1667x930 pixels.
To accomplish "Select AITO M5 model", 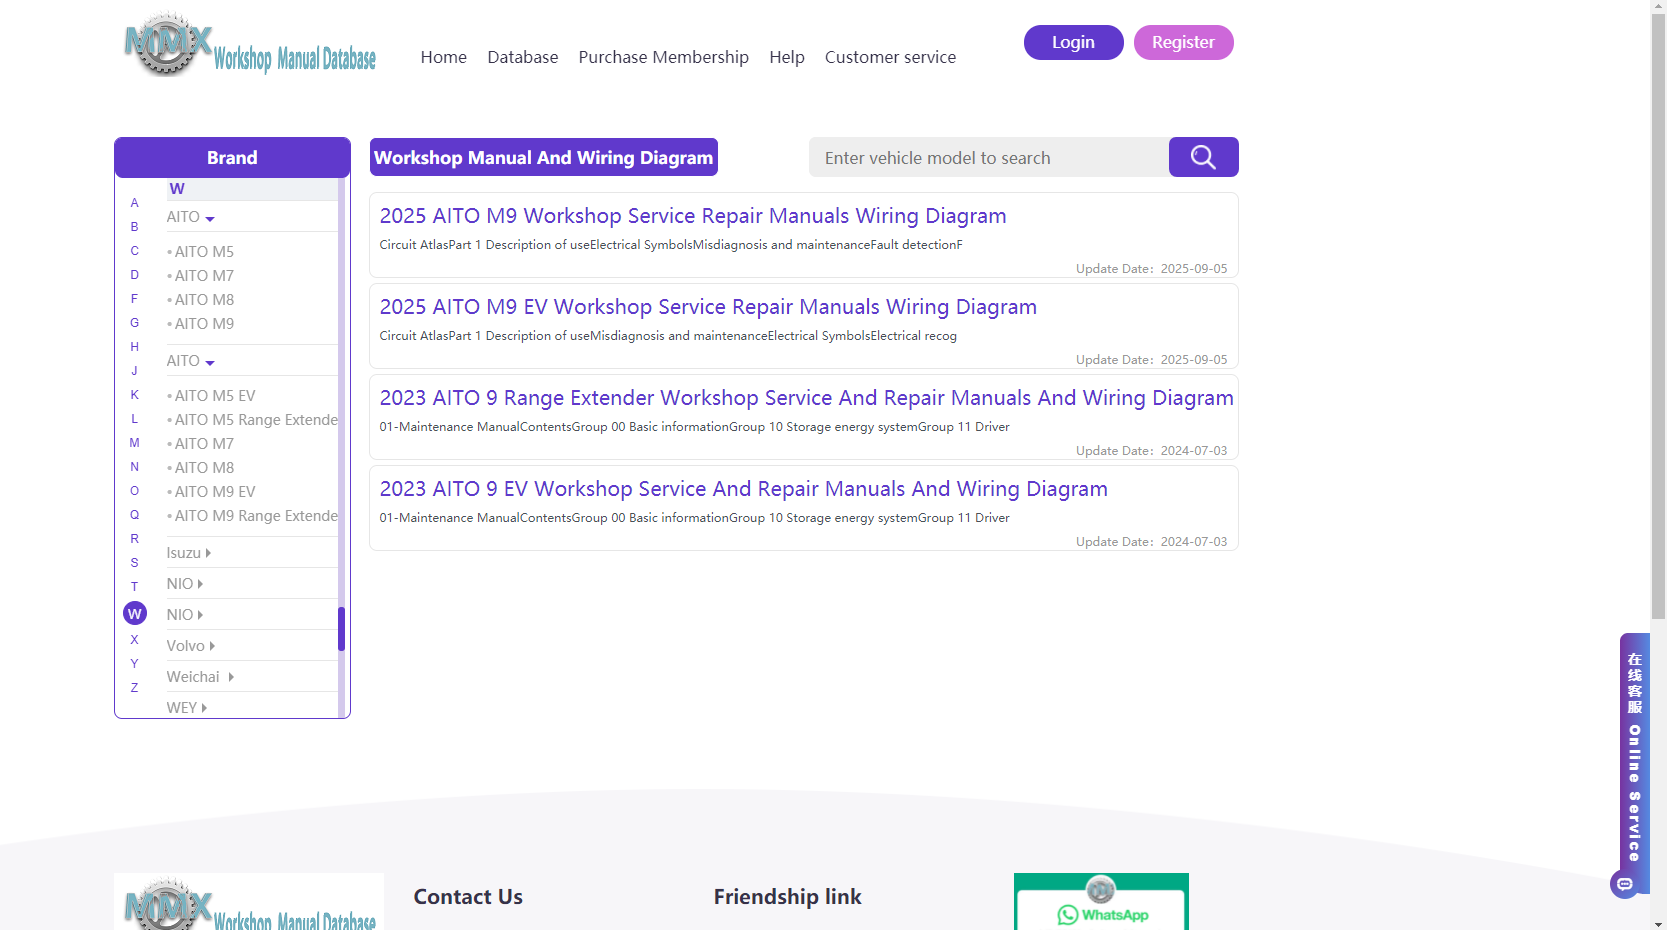I will coord(204,252).
